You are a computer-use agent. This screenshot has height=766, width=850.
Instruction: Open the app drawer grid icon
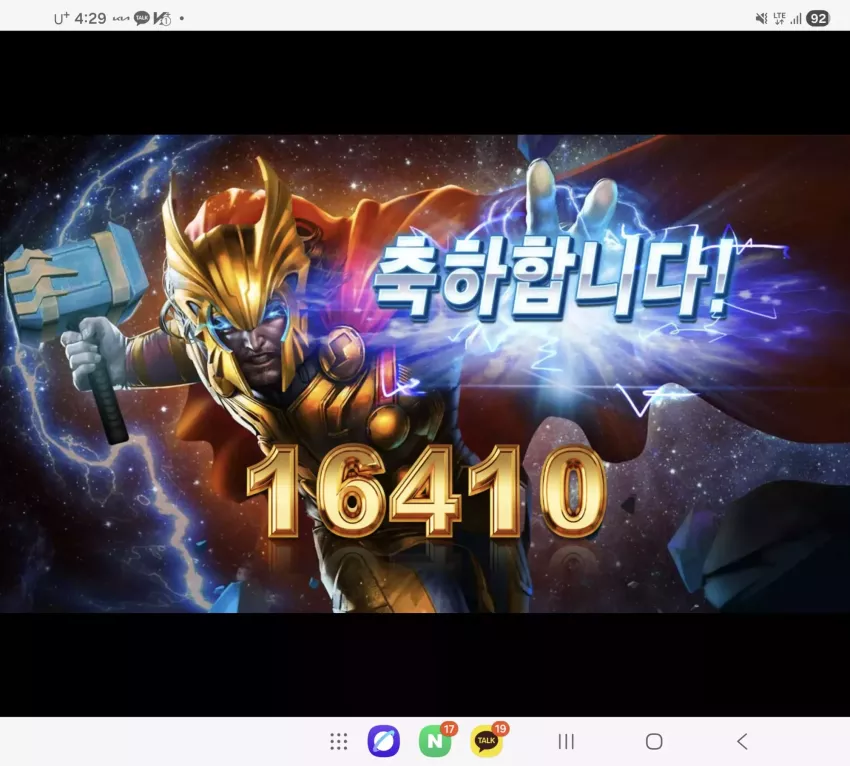coord(339,741)
